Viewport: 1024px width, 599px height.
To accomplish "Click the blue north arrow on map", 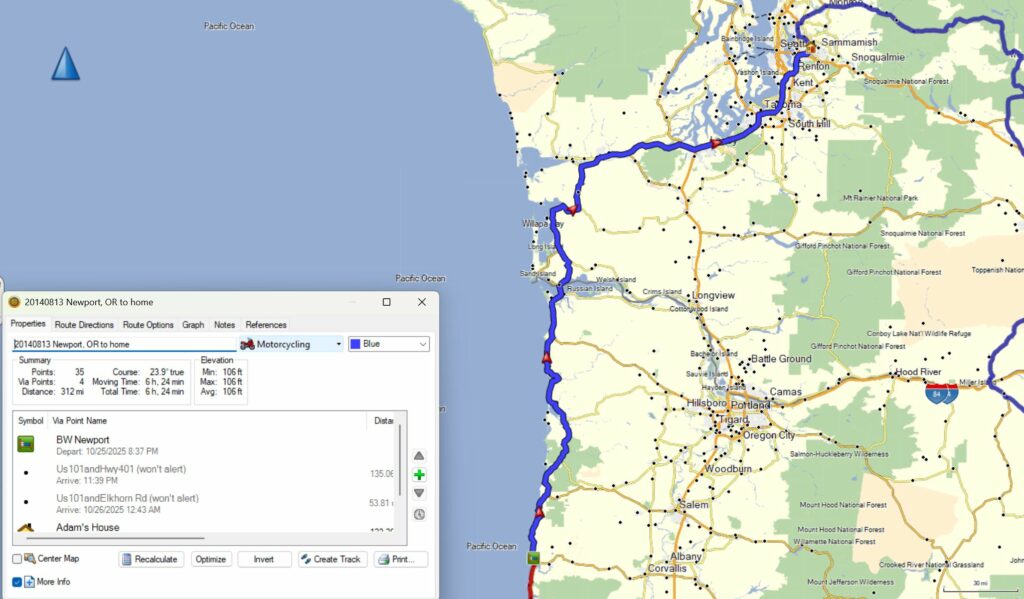I will [65, 64].
